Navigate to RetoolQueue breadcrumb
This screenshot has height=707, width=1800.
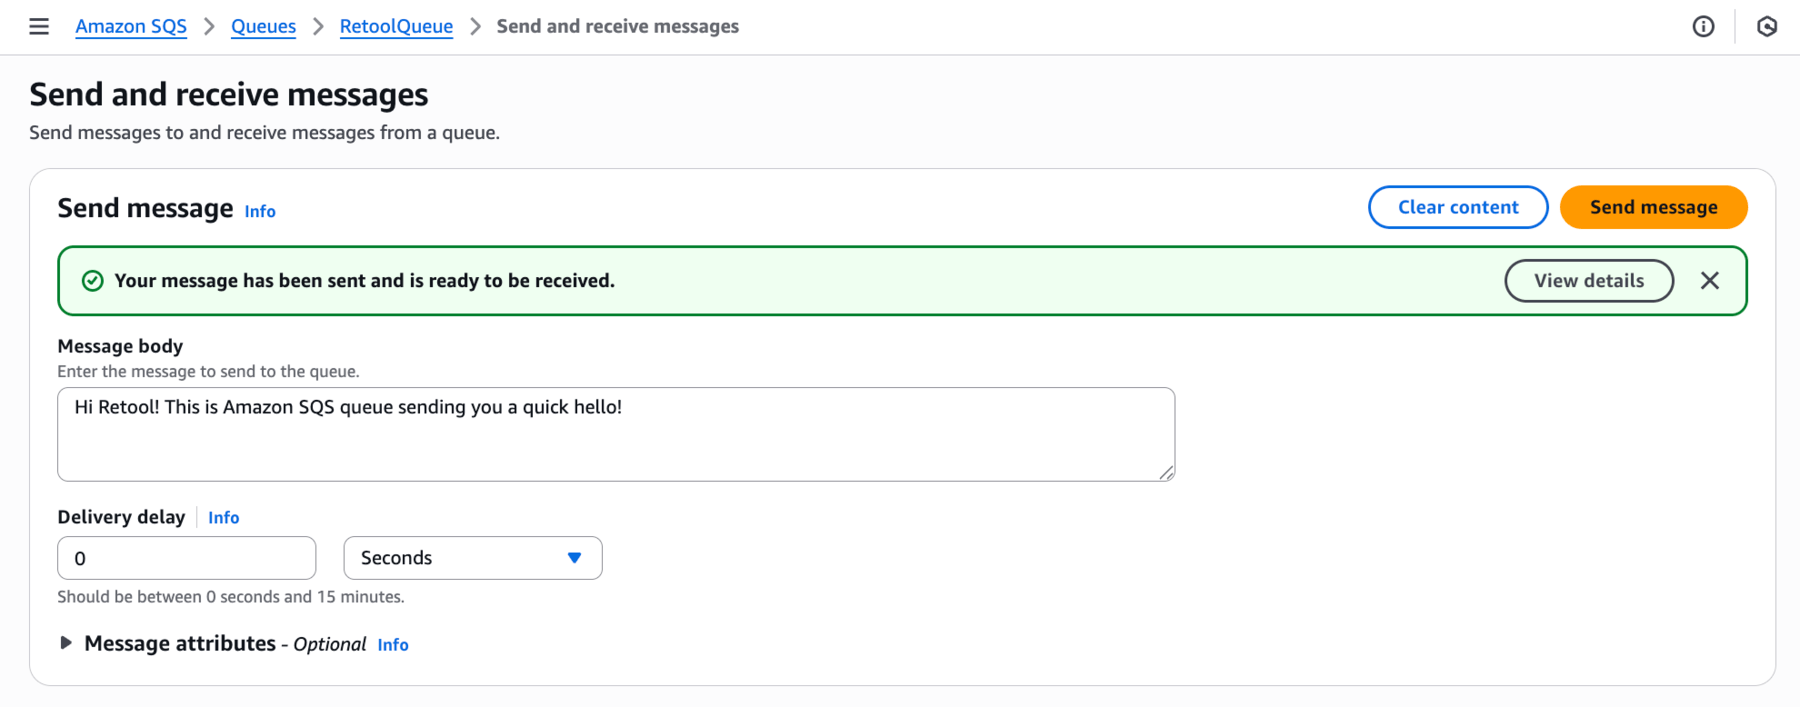[396, 26]
